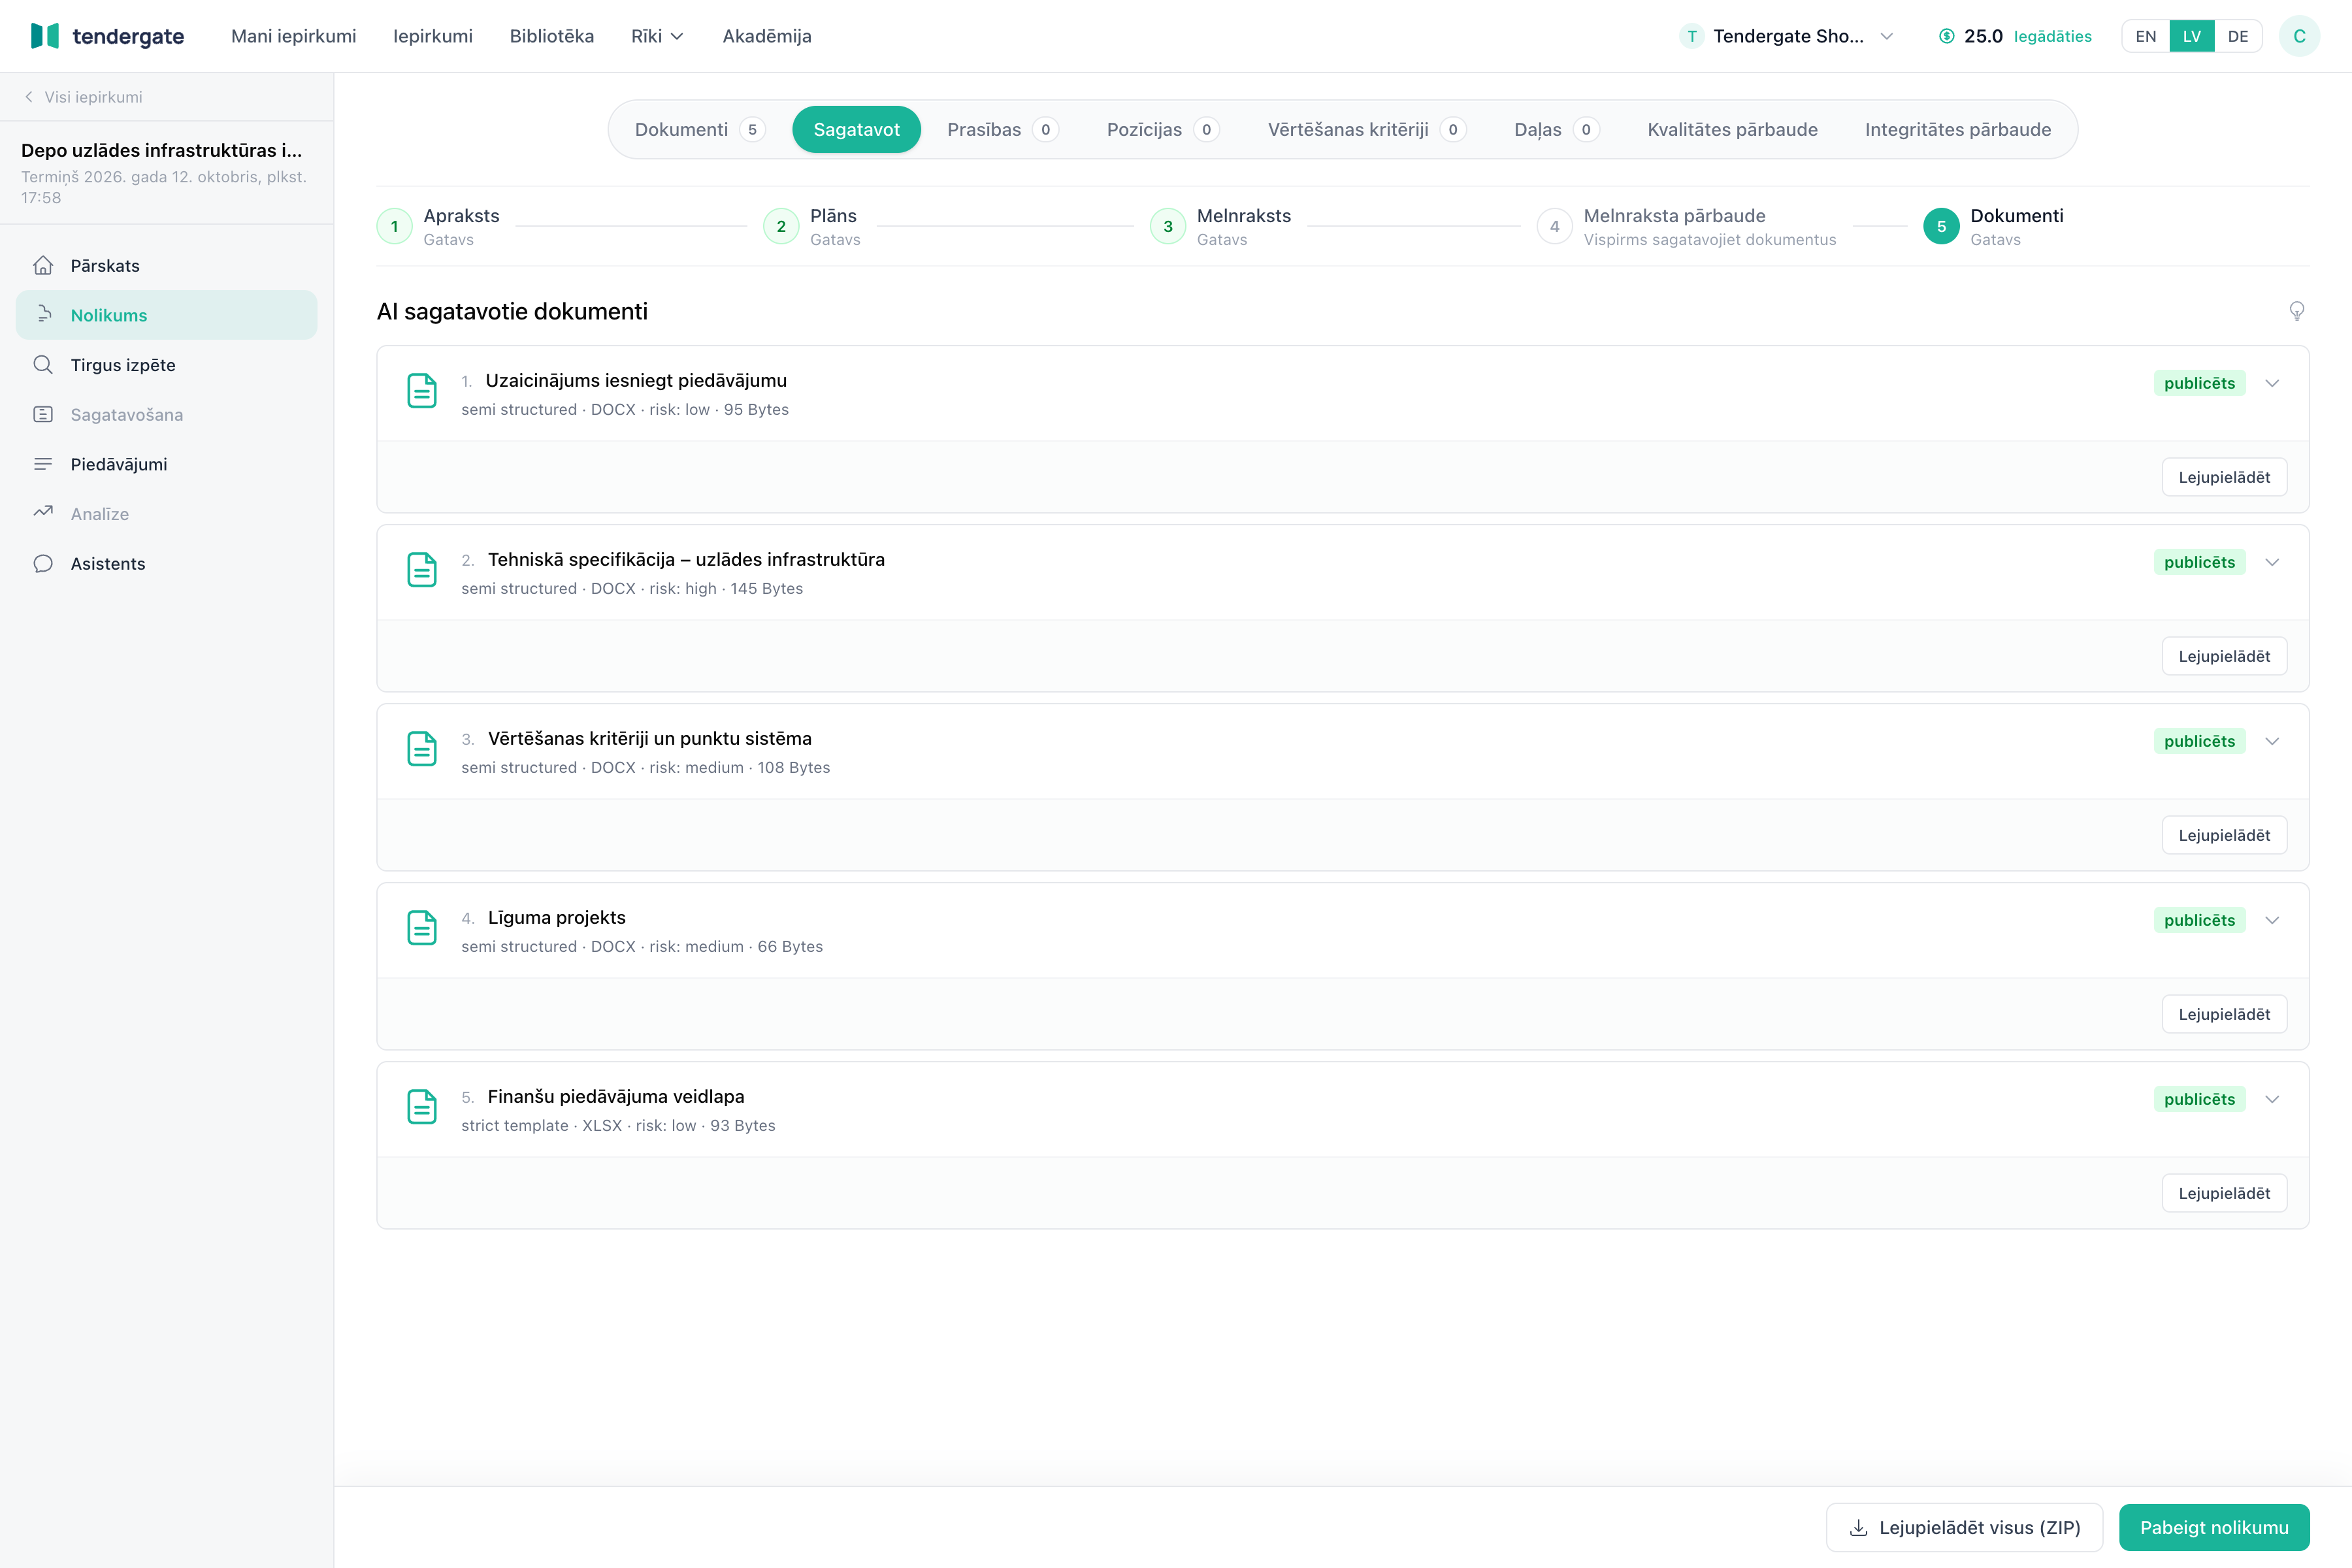Image resolution: width=2352 pixels, height=1568 pixels.
Task: Go to step 1 Apraksts circle
Action: tap(394, 226)
